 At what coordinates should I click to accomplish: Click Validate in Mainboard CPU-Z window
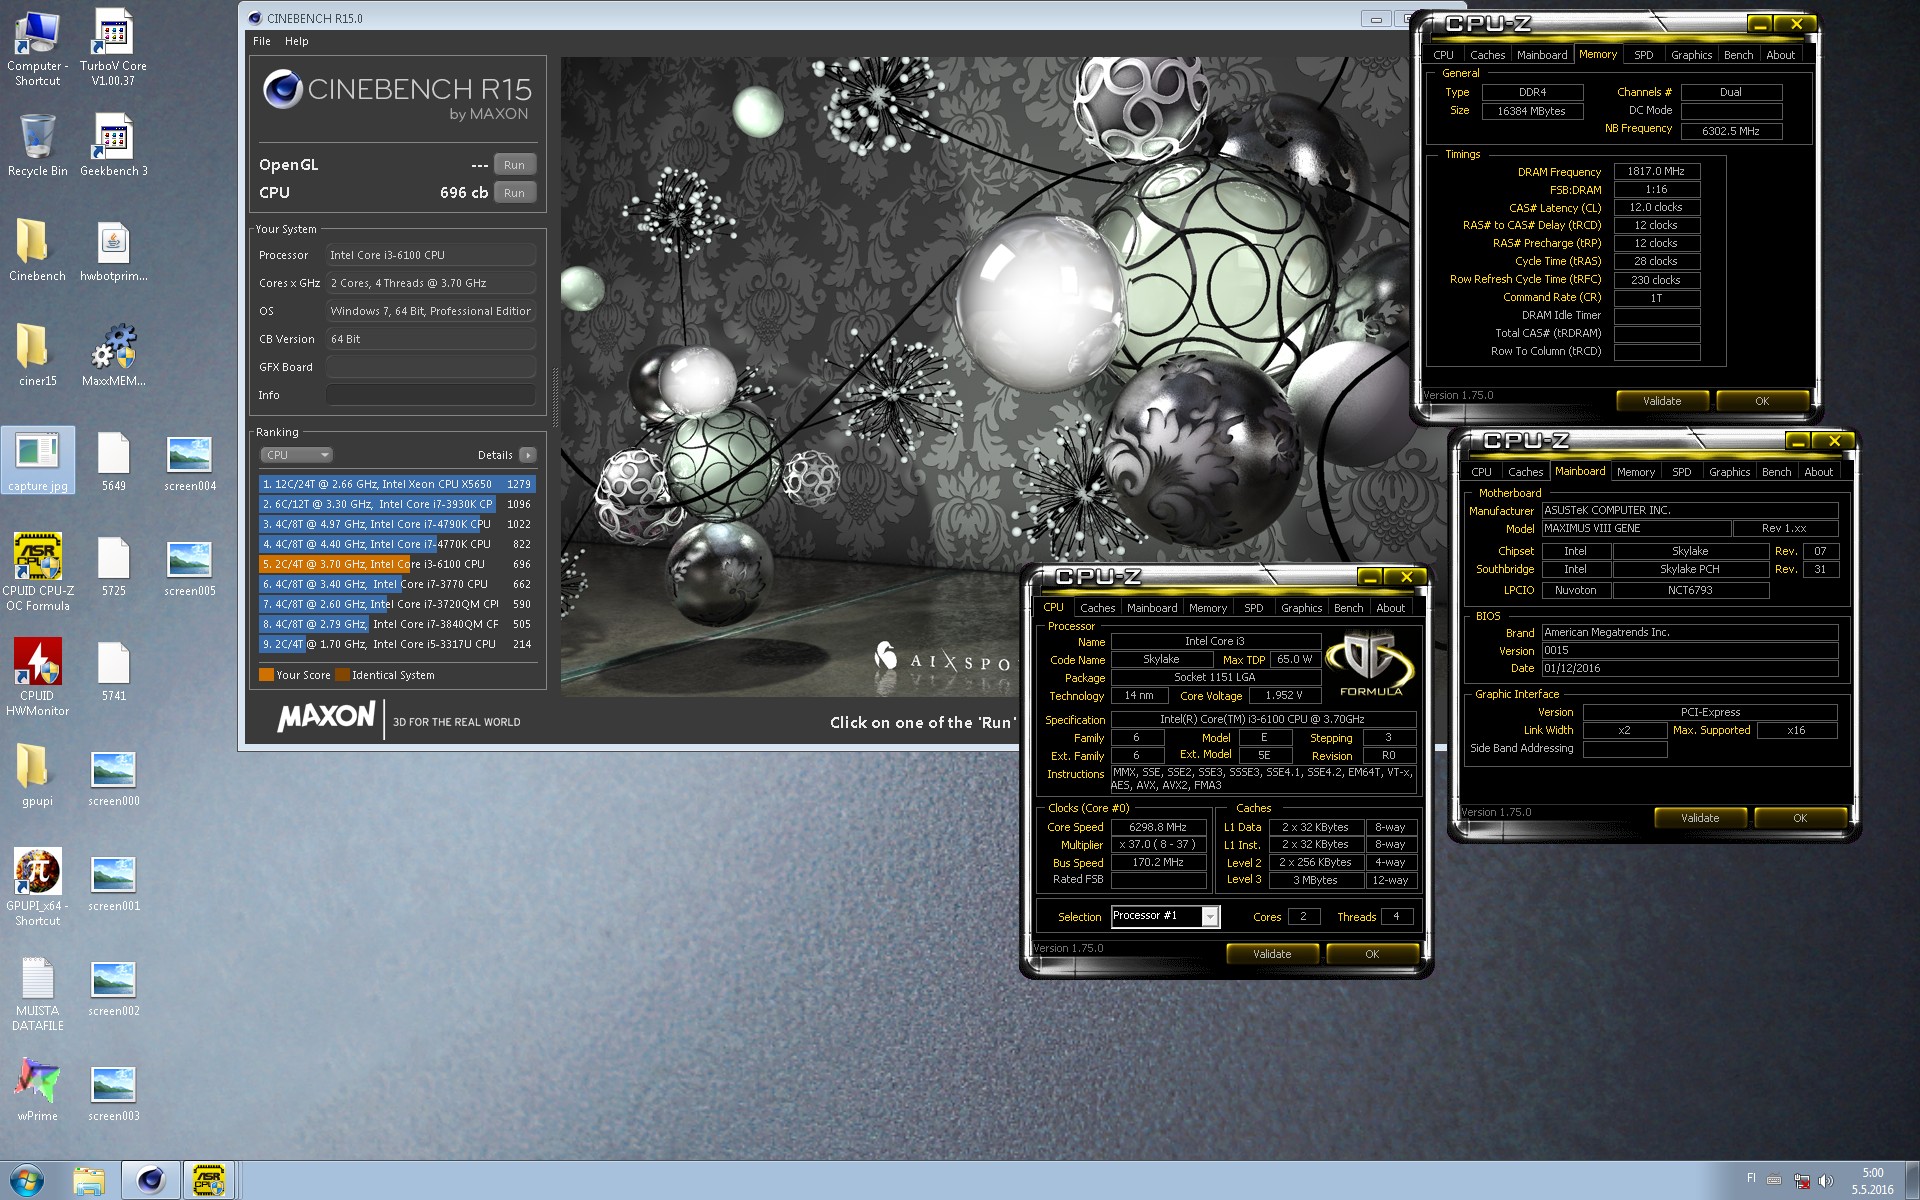point(1700,818)
